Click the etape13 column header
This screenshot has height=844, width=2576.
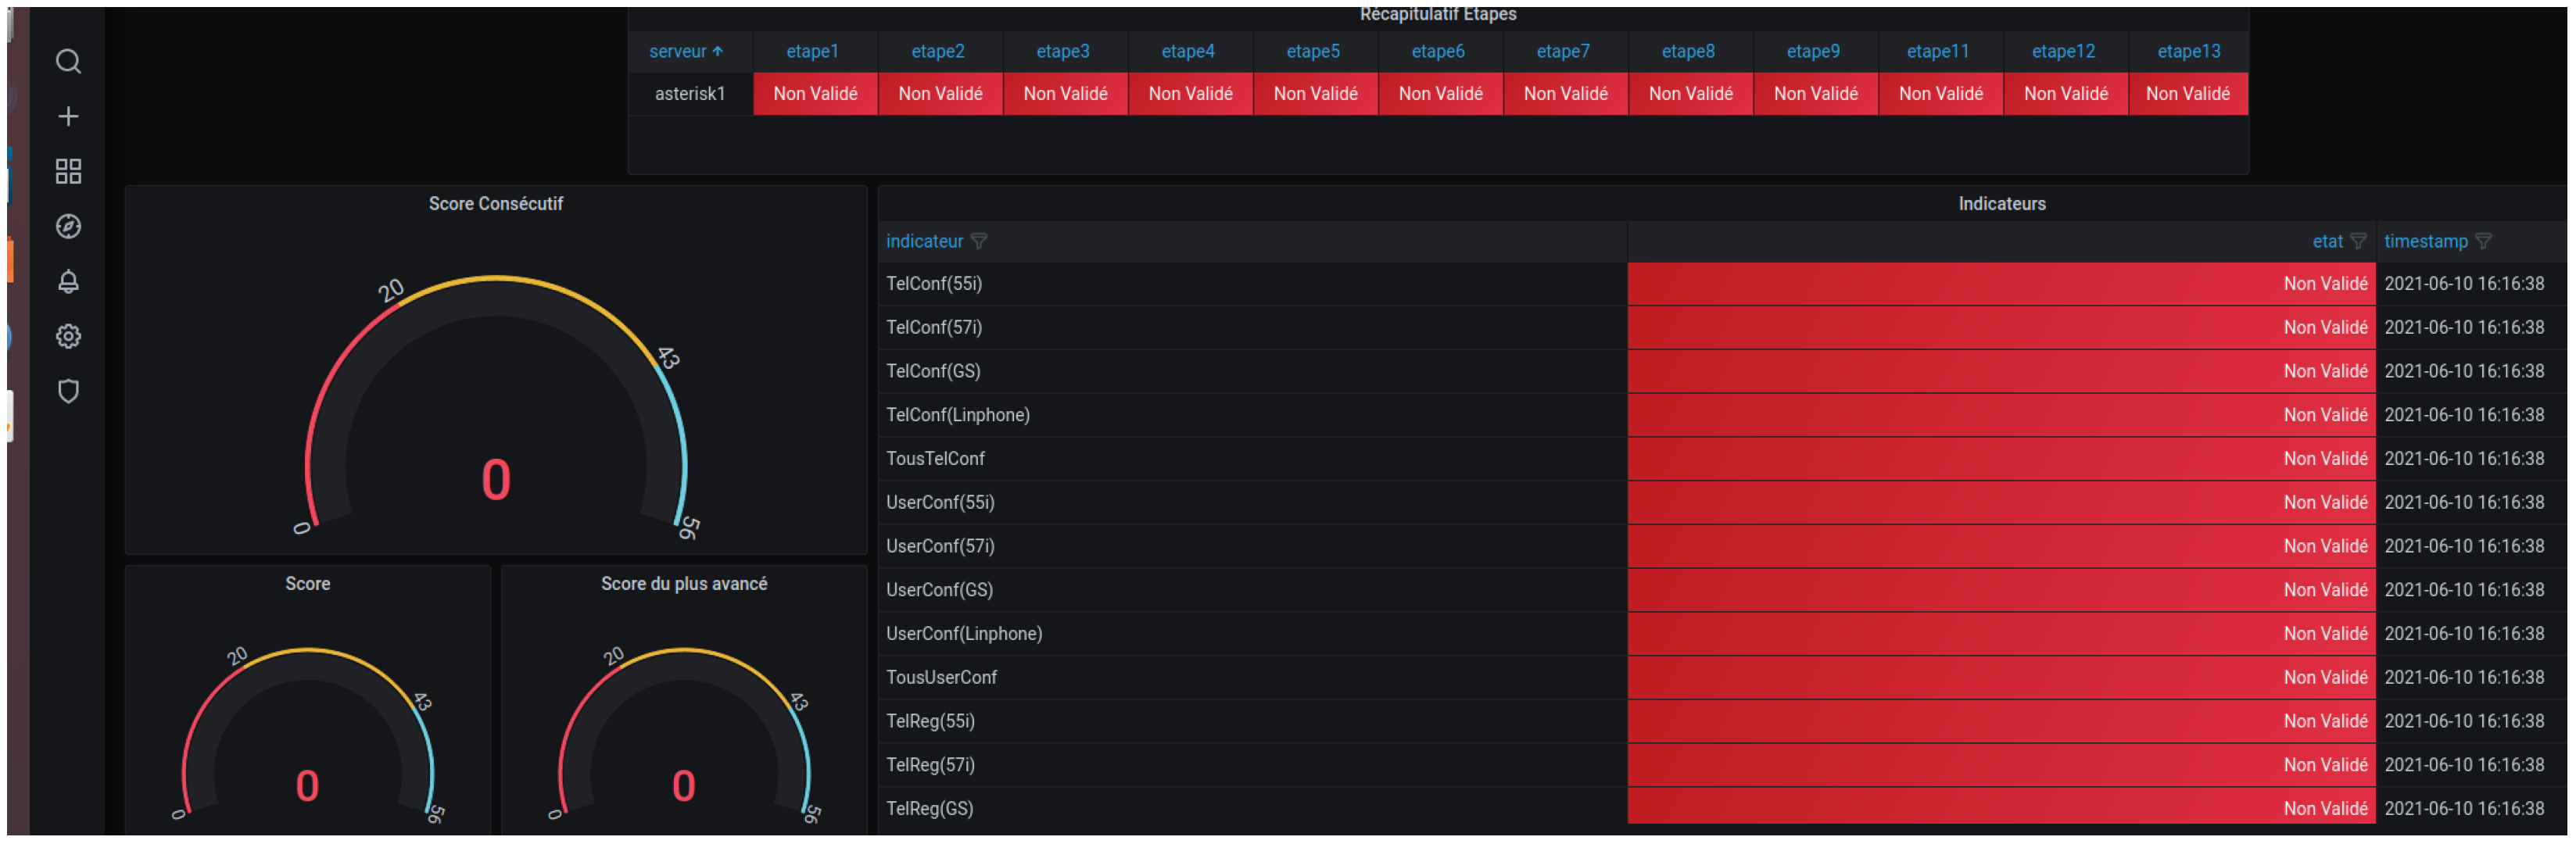pyautogui.click(x=2188, y=52)
